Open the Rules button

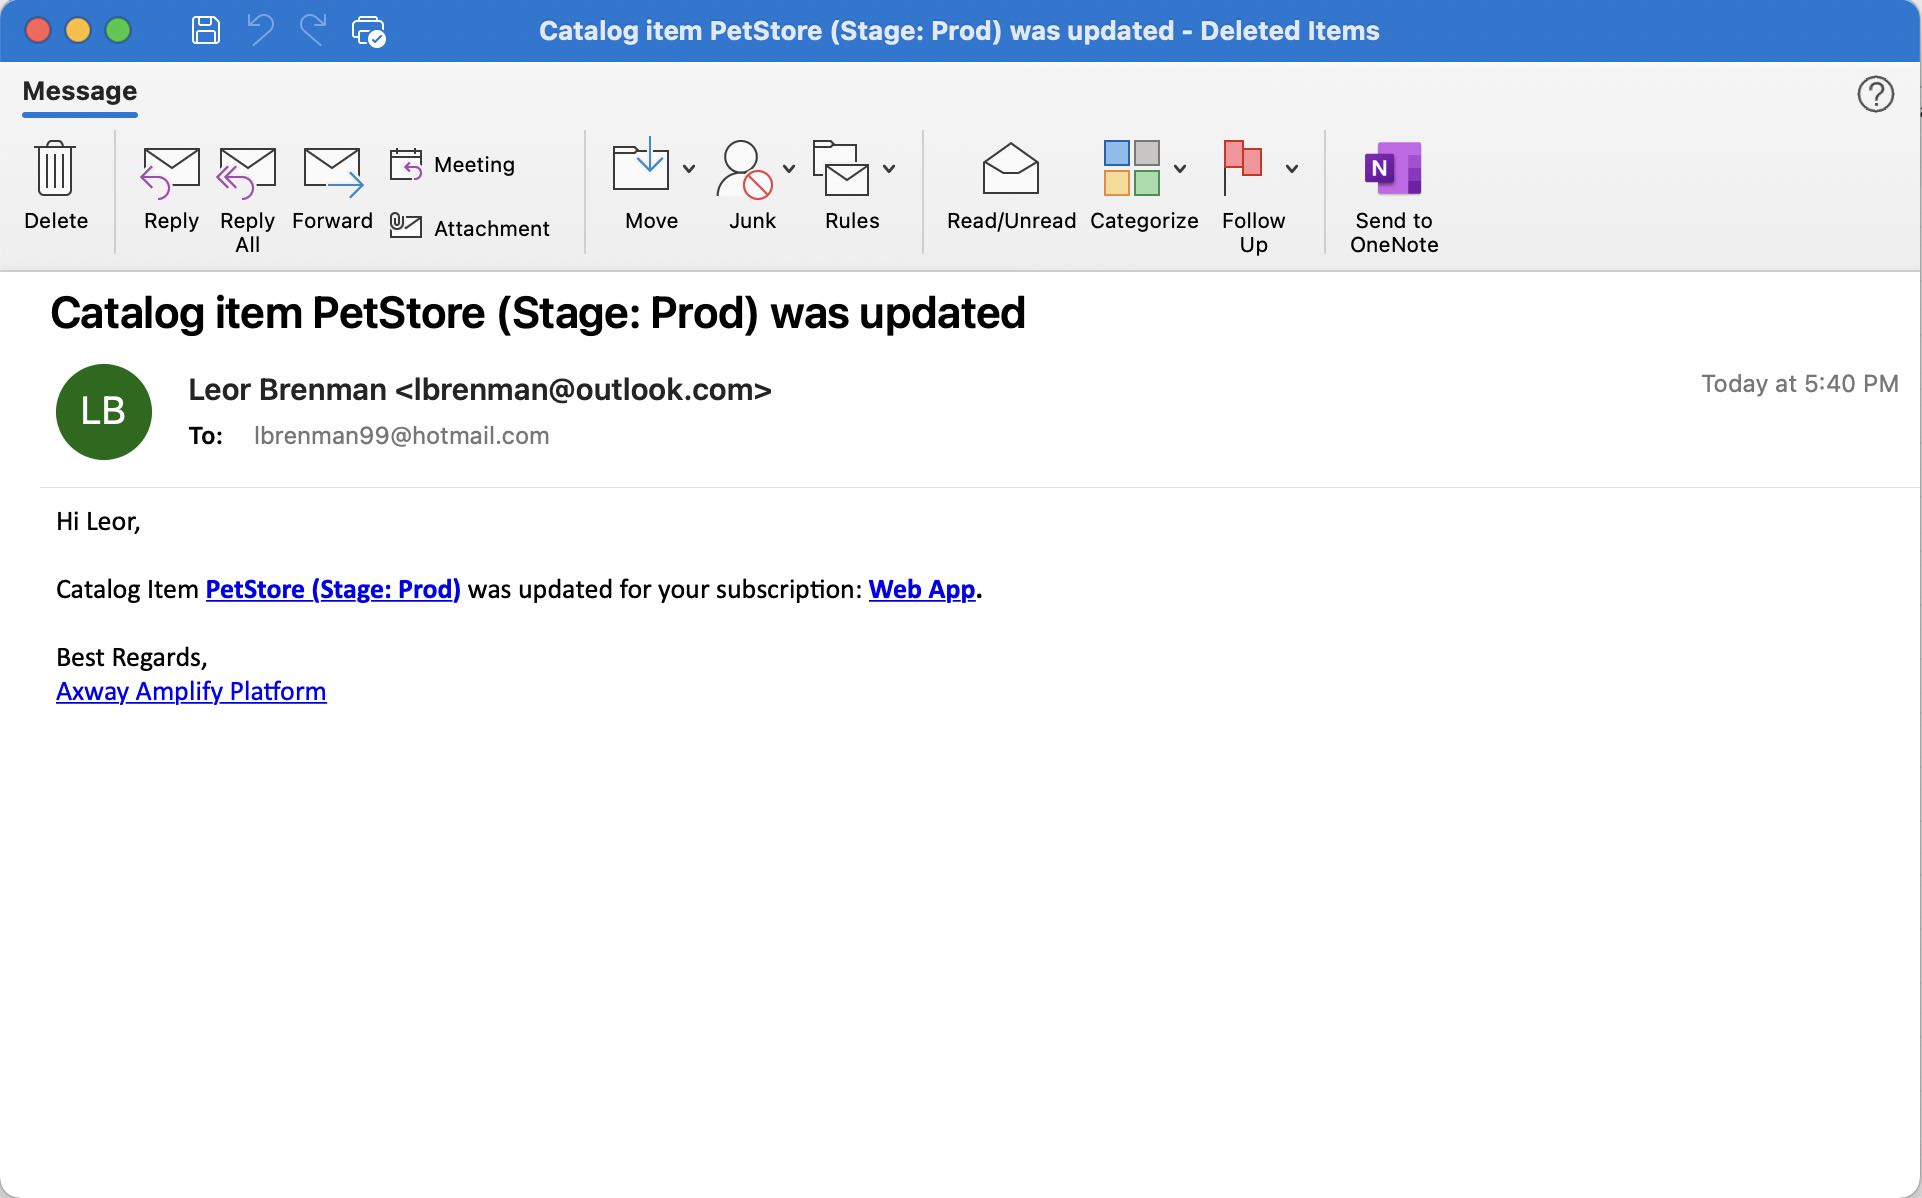point(852,186)
